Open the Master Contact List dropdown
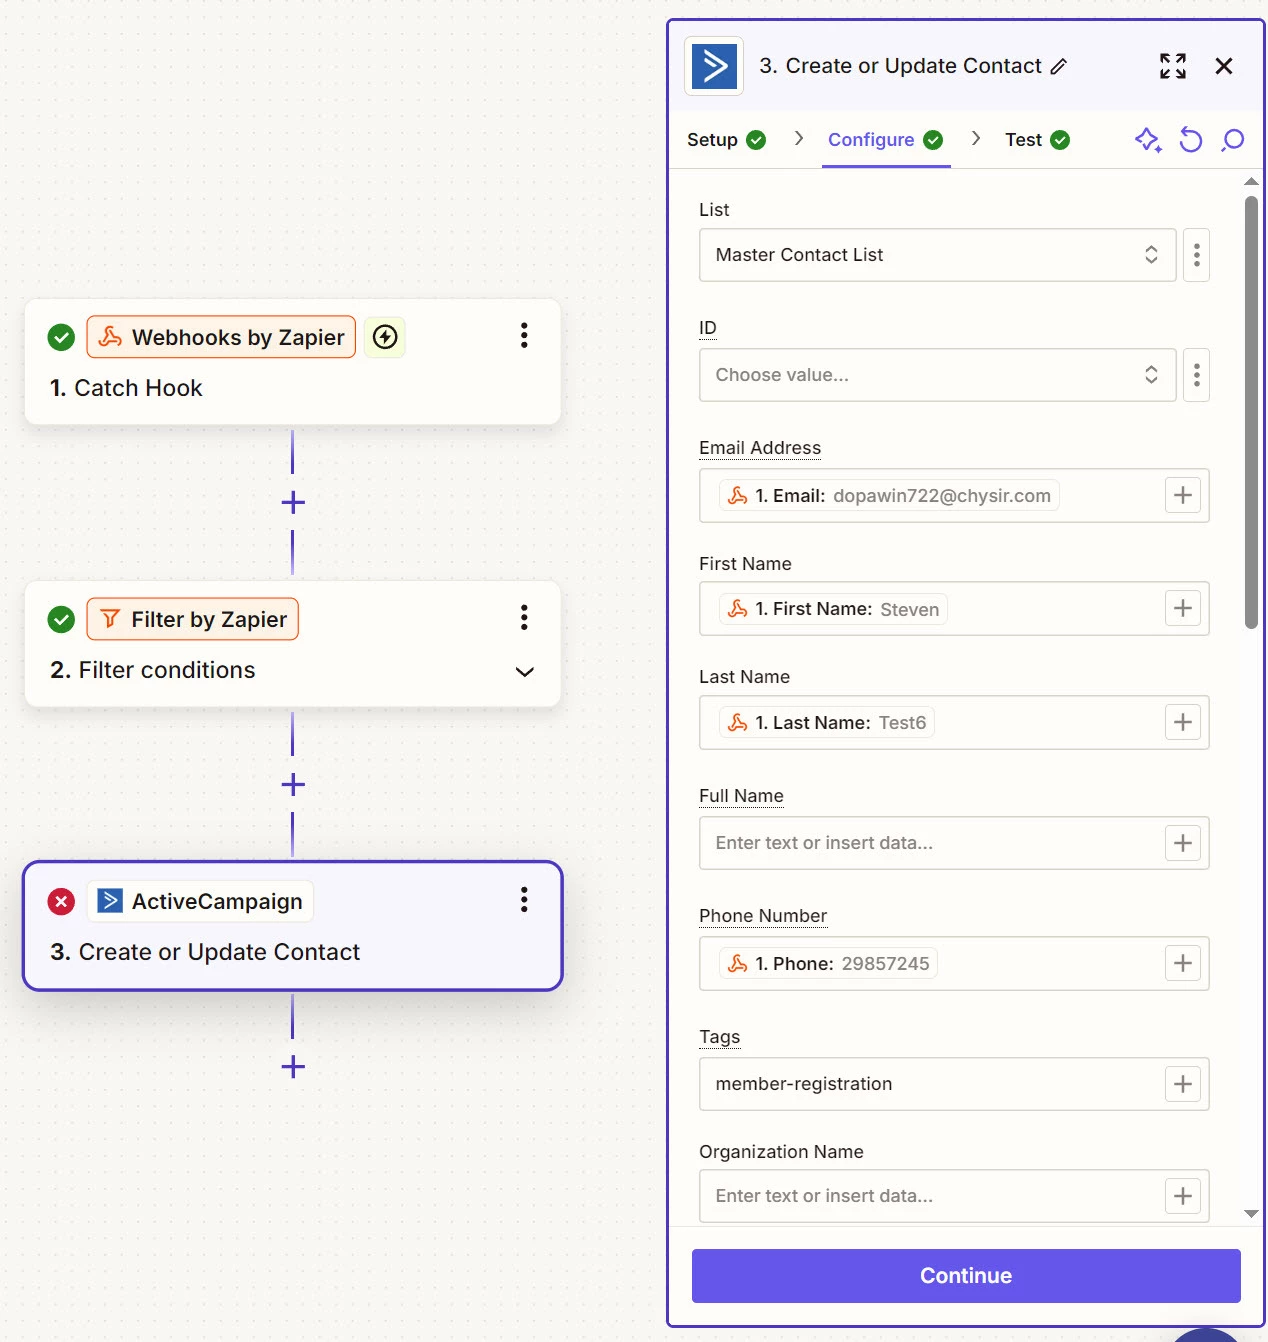 click(937, 255)
